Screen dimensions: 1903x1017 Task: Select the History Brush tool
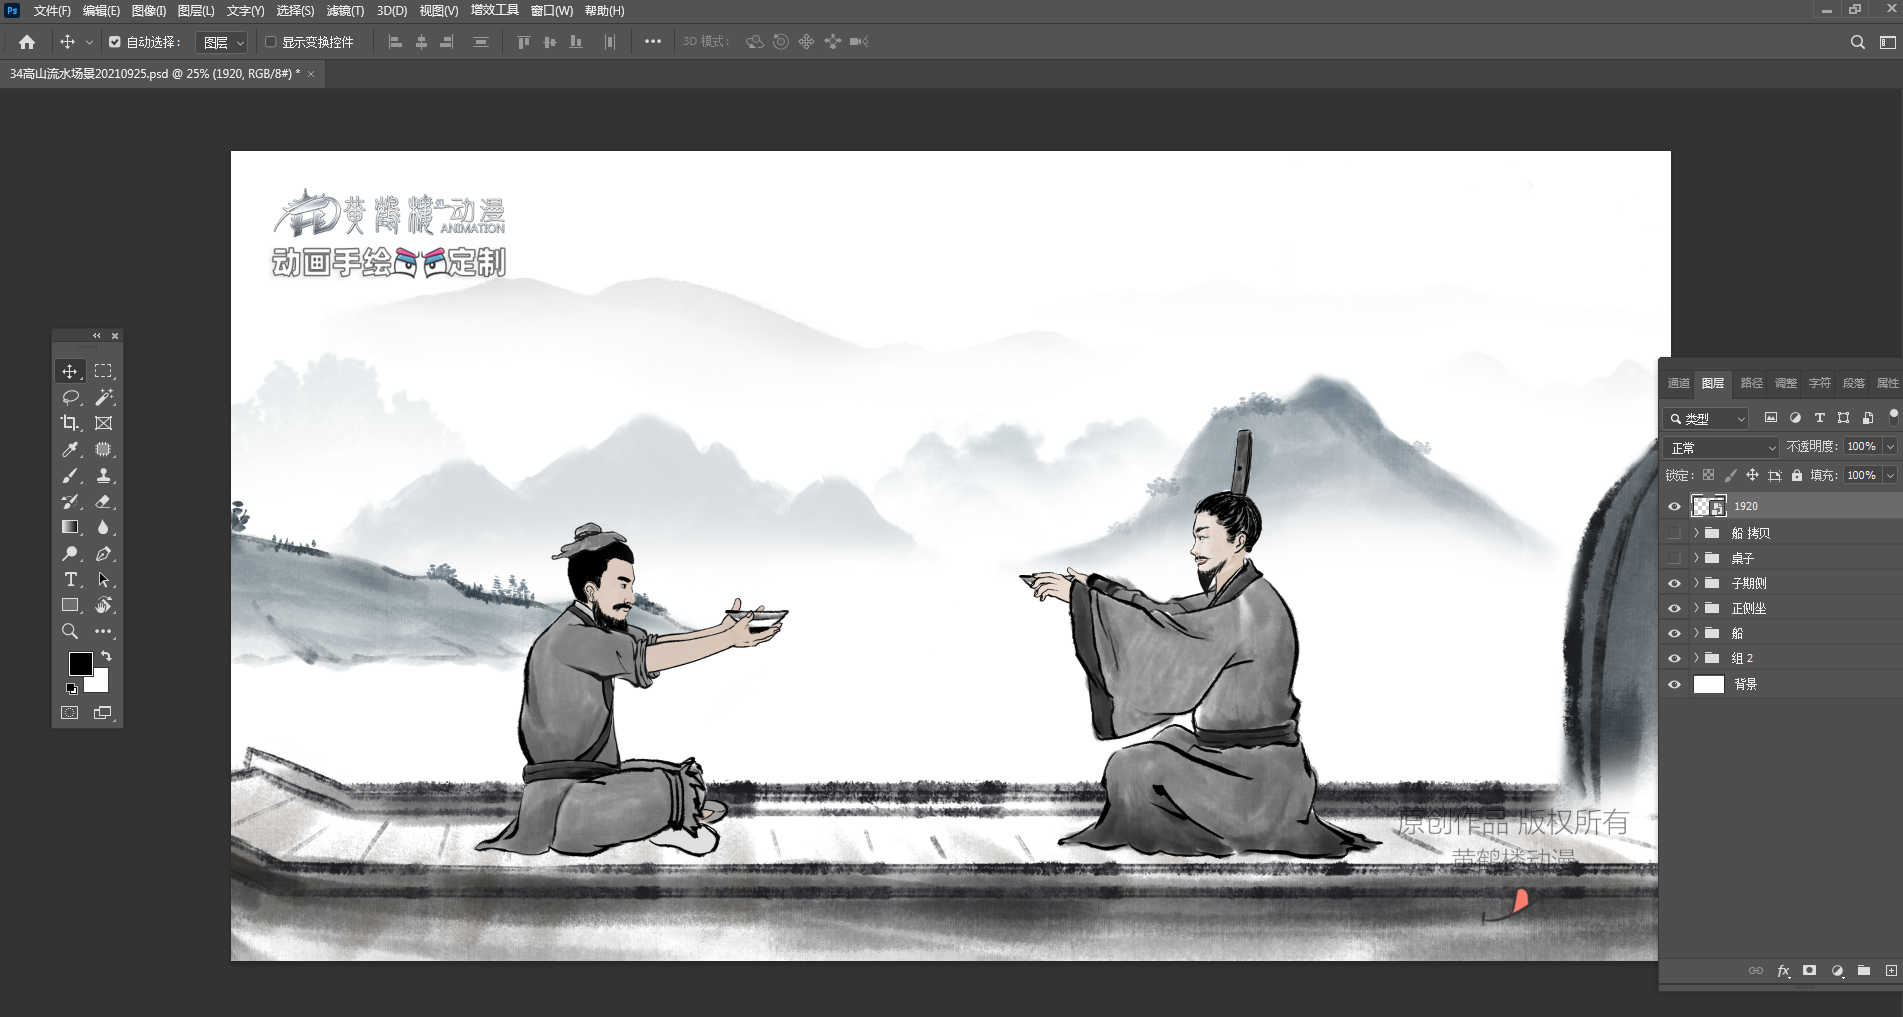[69, 501]
